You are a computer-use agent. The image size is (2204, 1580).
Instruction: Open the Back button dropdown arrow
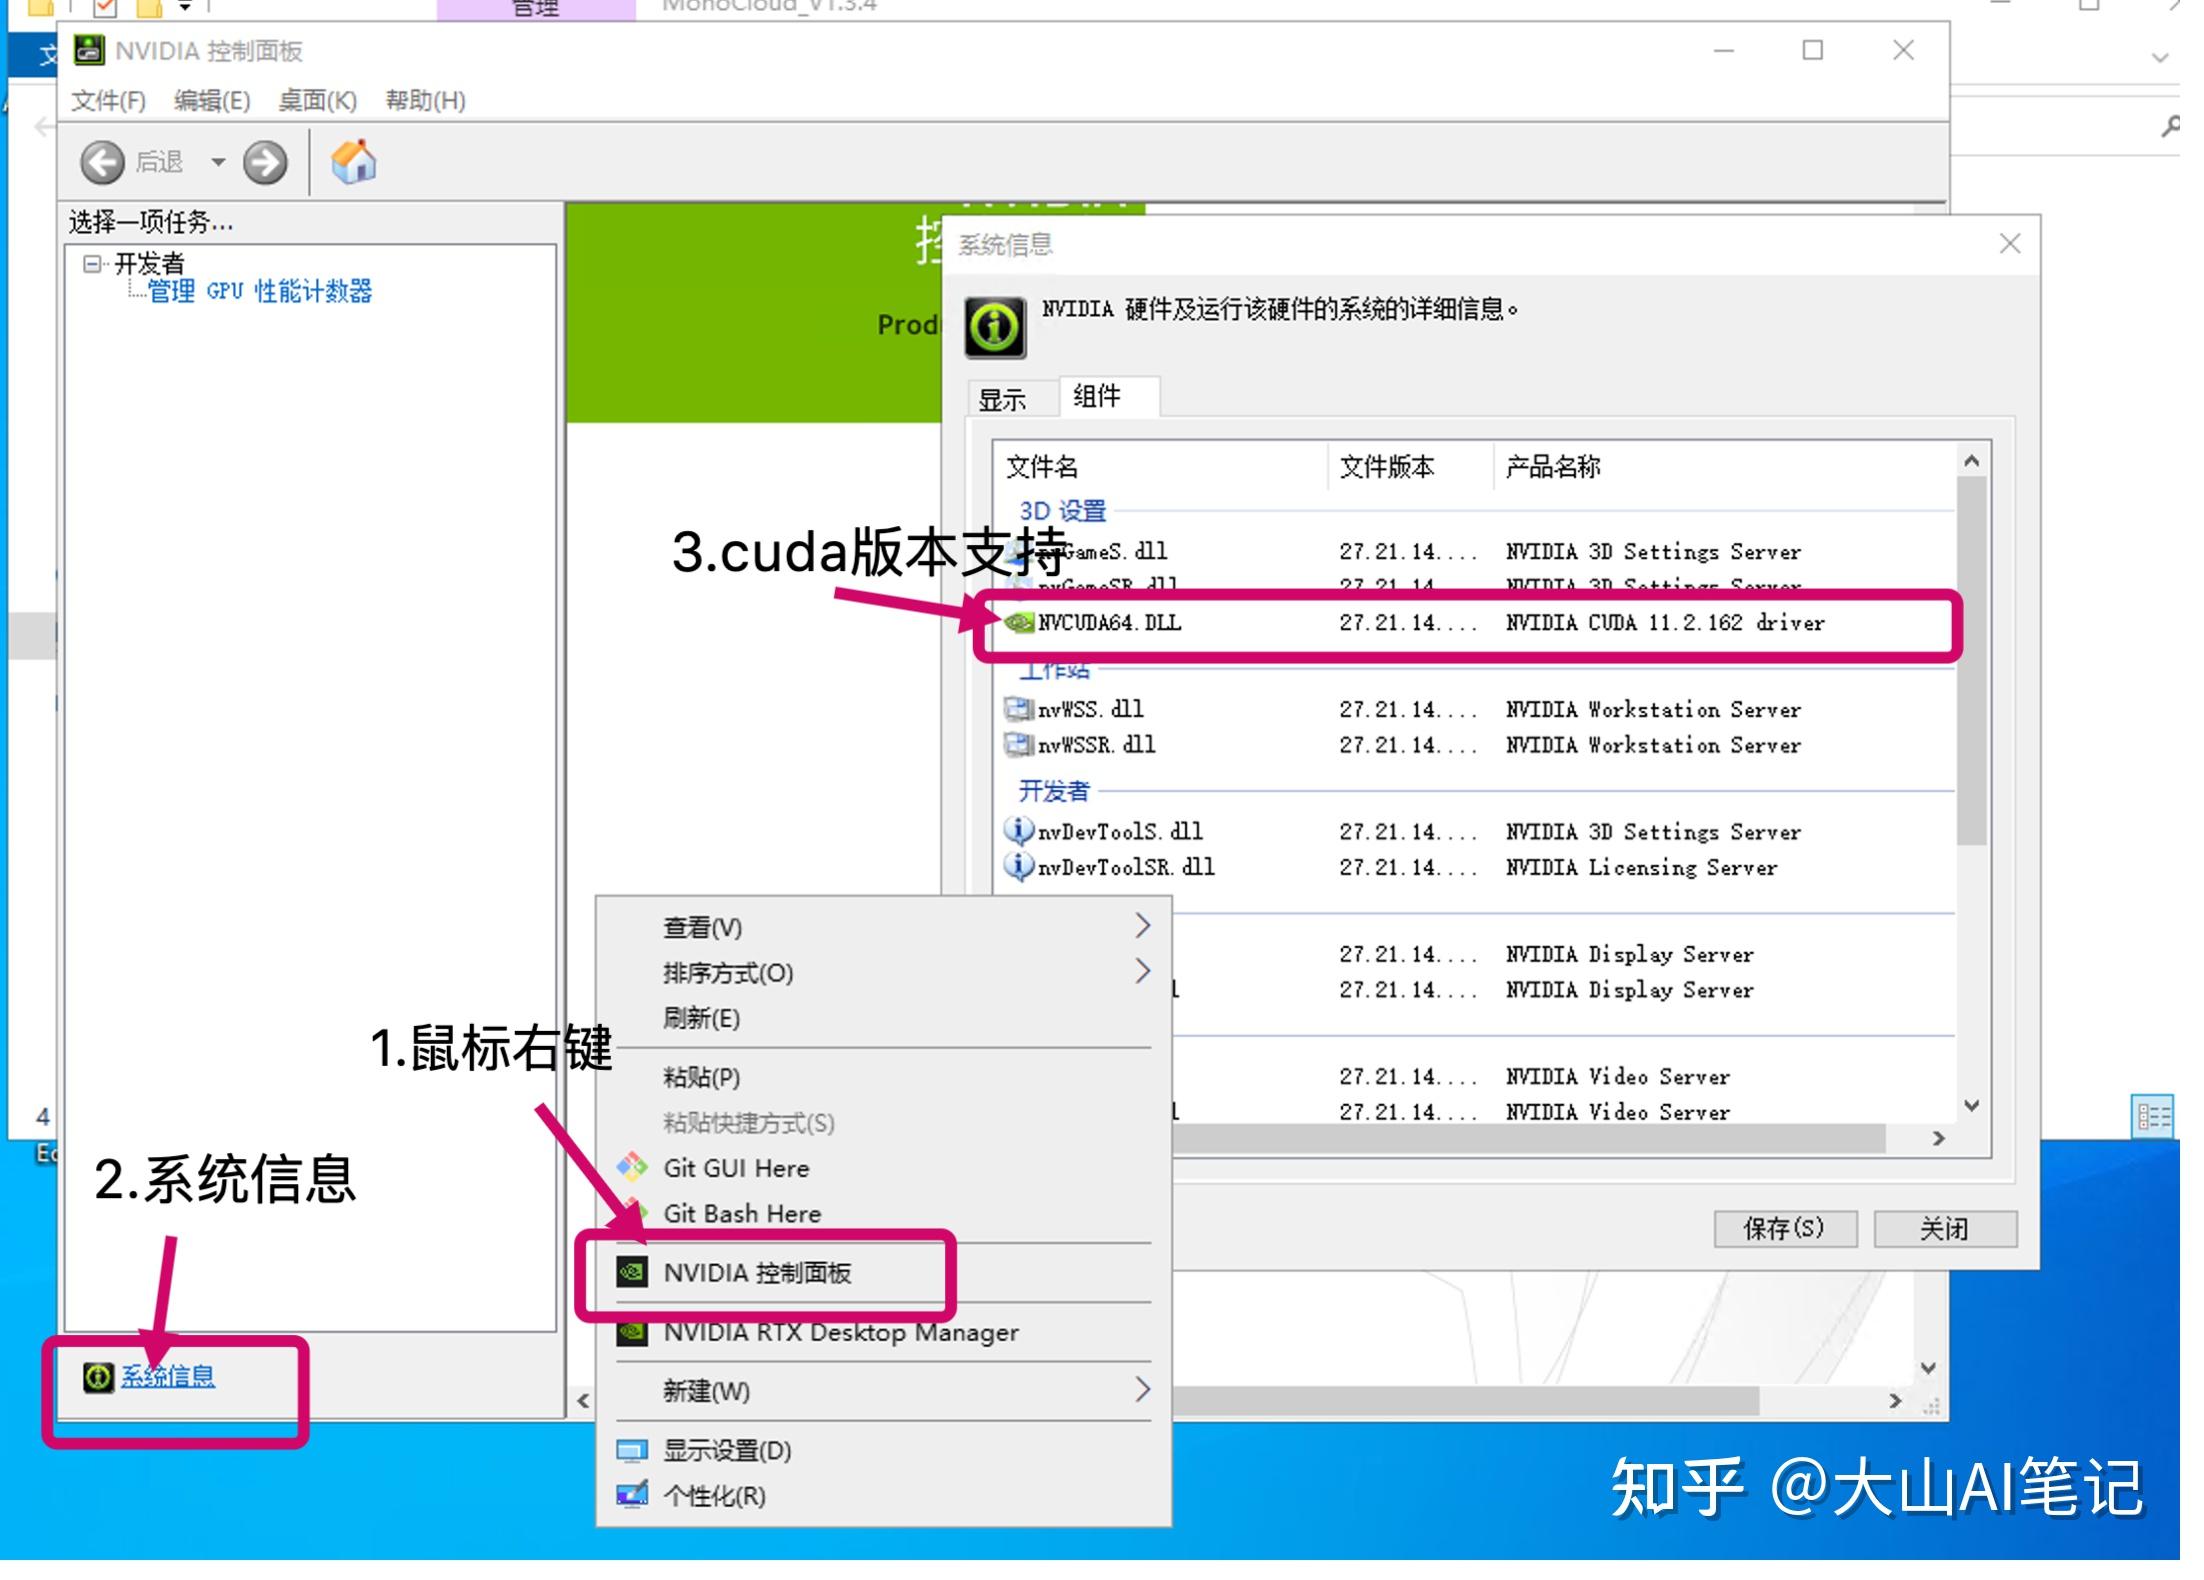218,161
